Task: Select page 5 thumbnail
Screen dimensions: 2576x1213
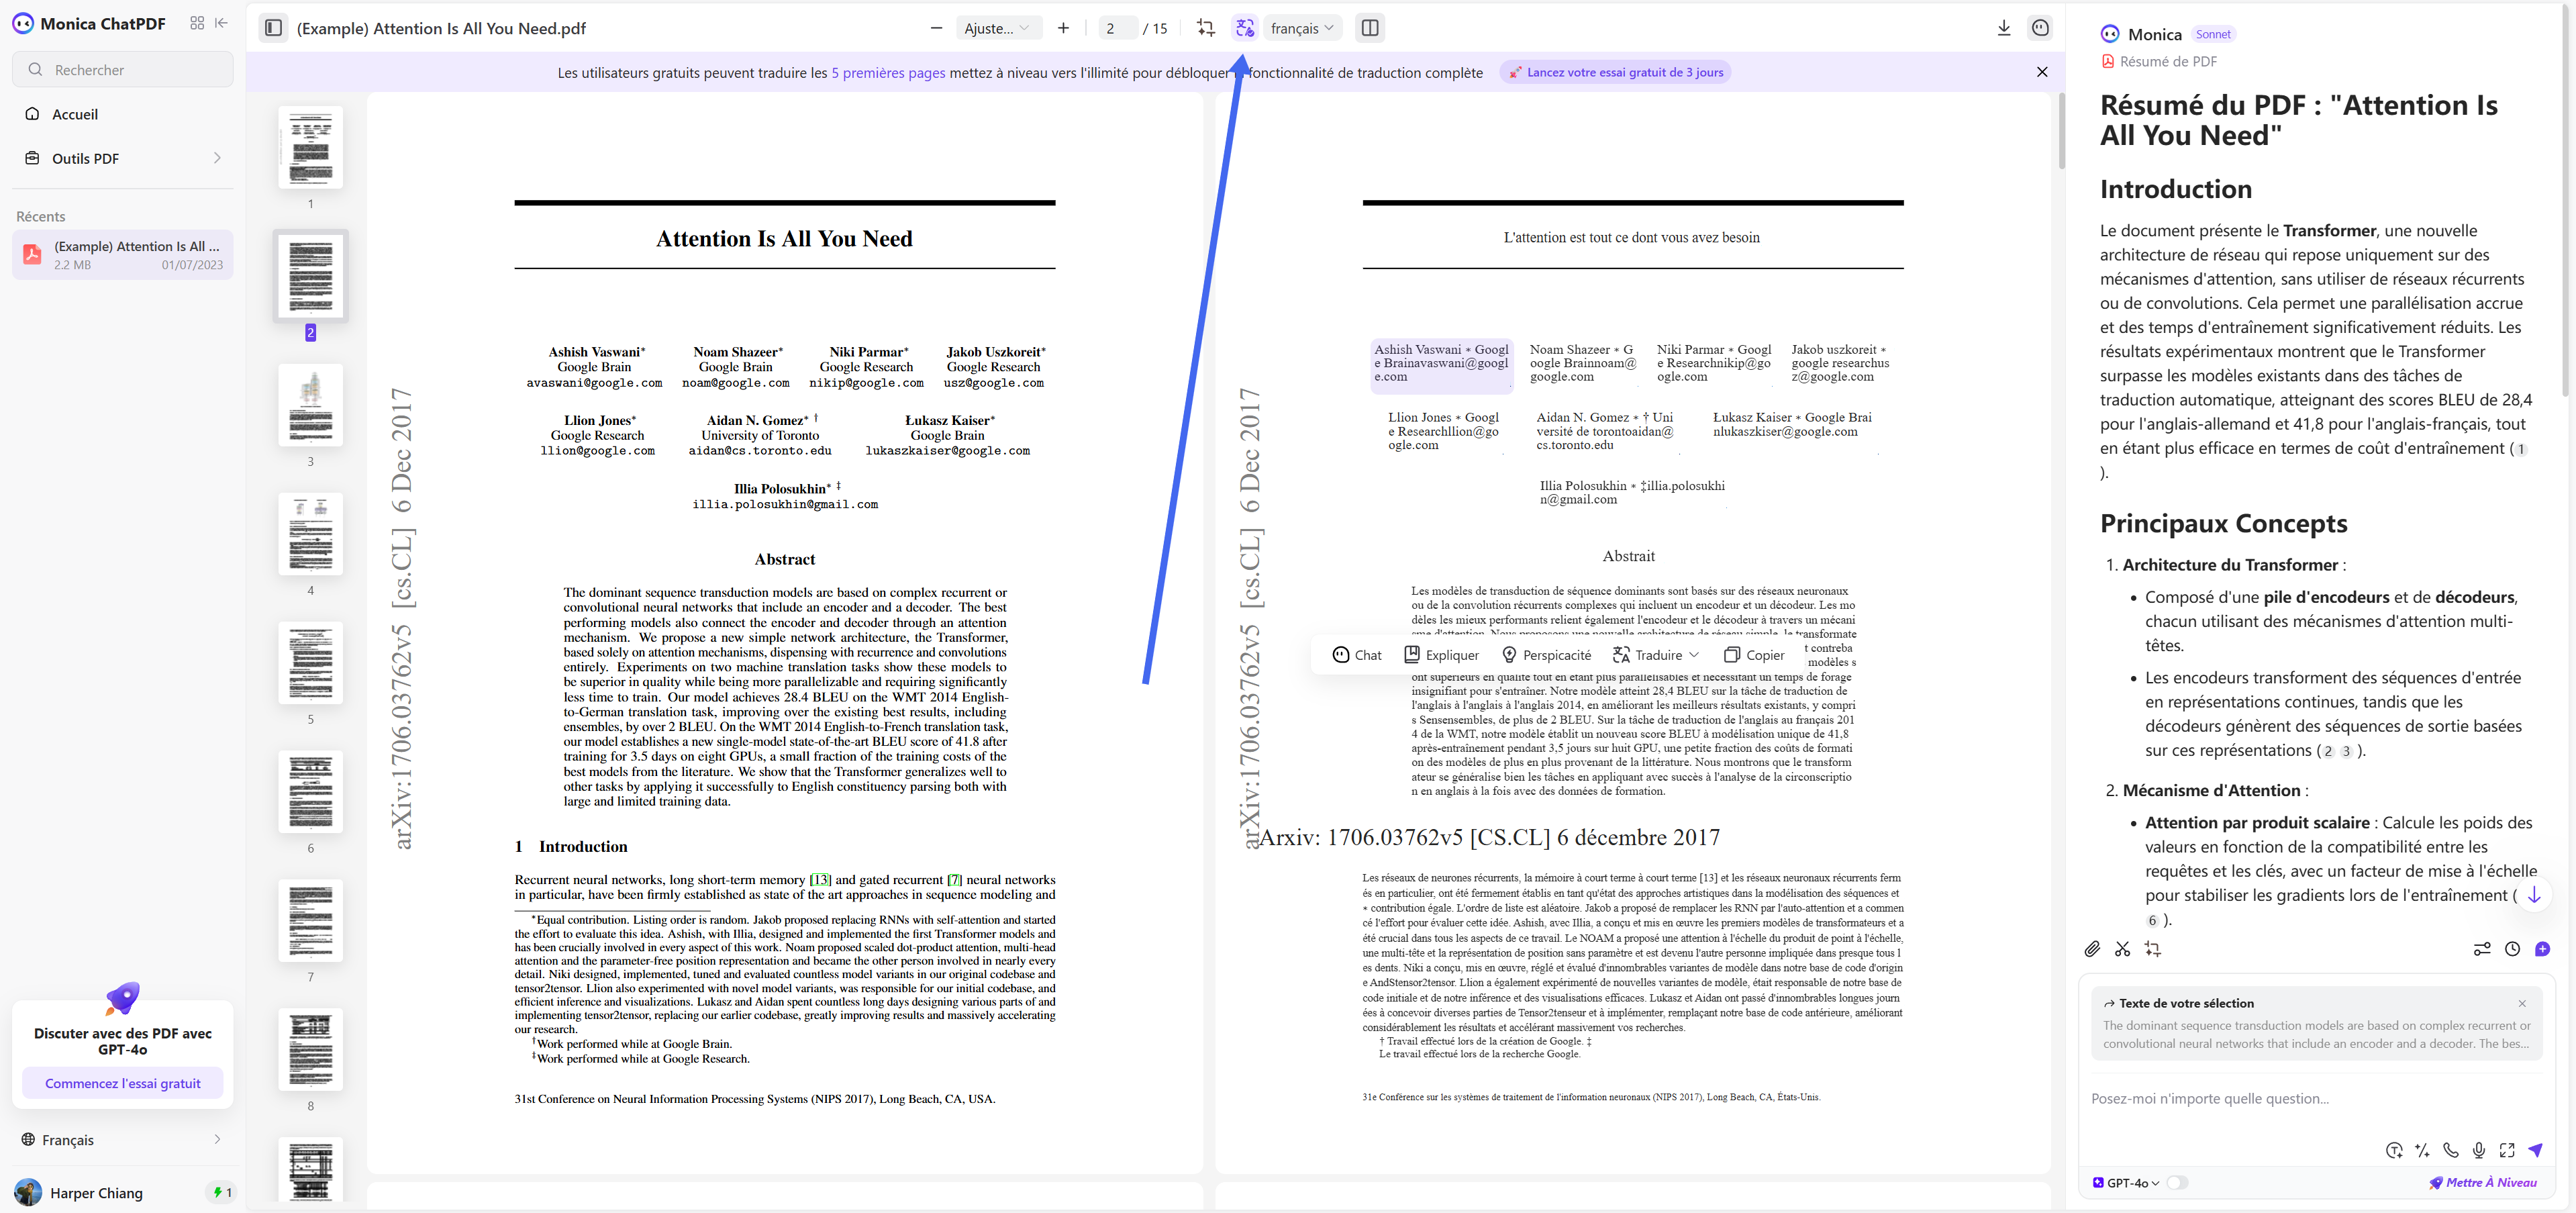Action: [310, 663]
